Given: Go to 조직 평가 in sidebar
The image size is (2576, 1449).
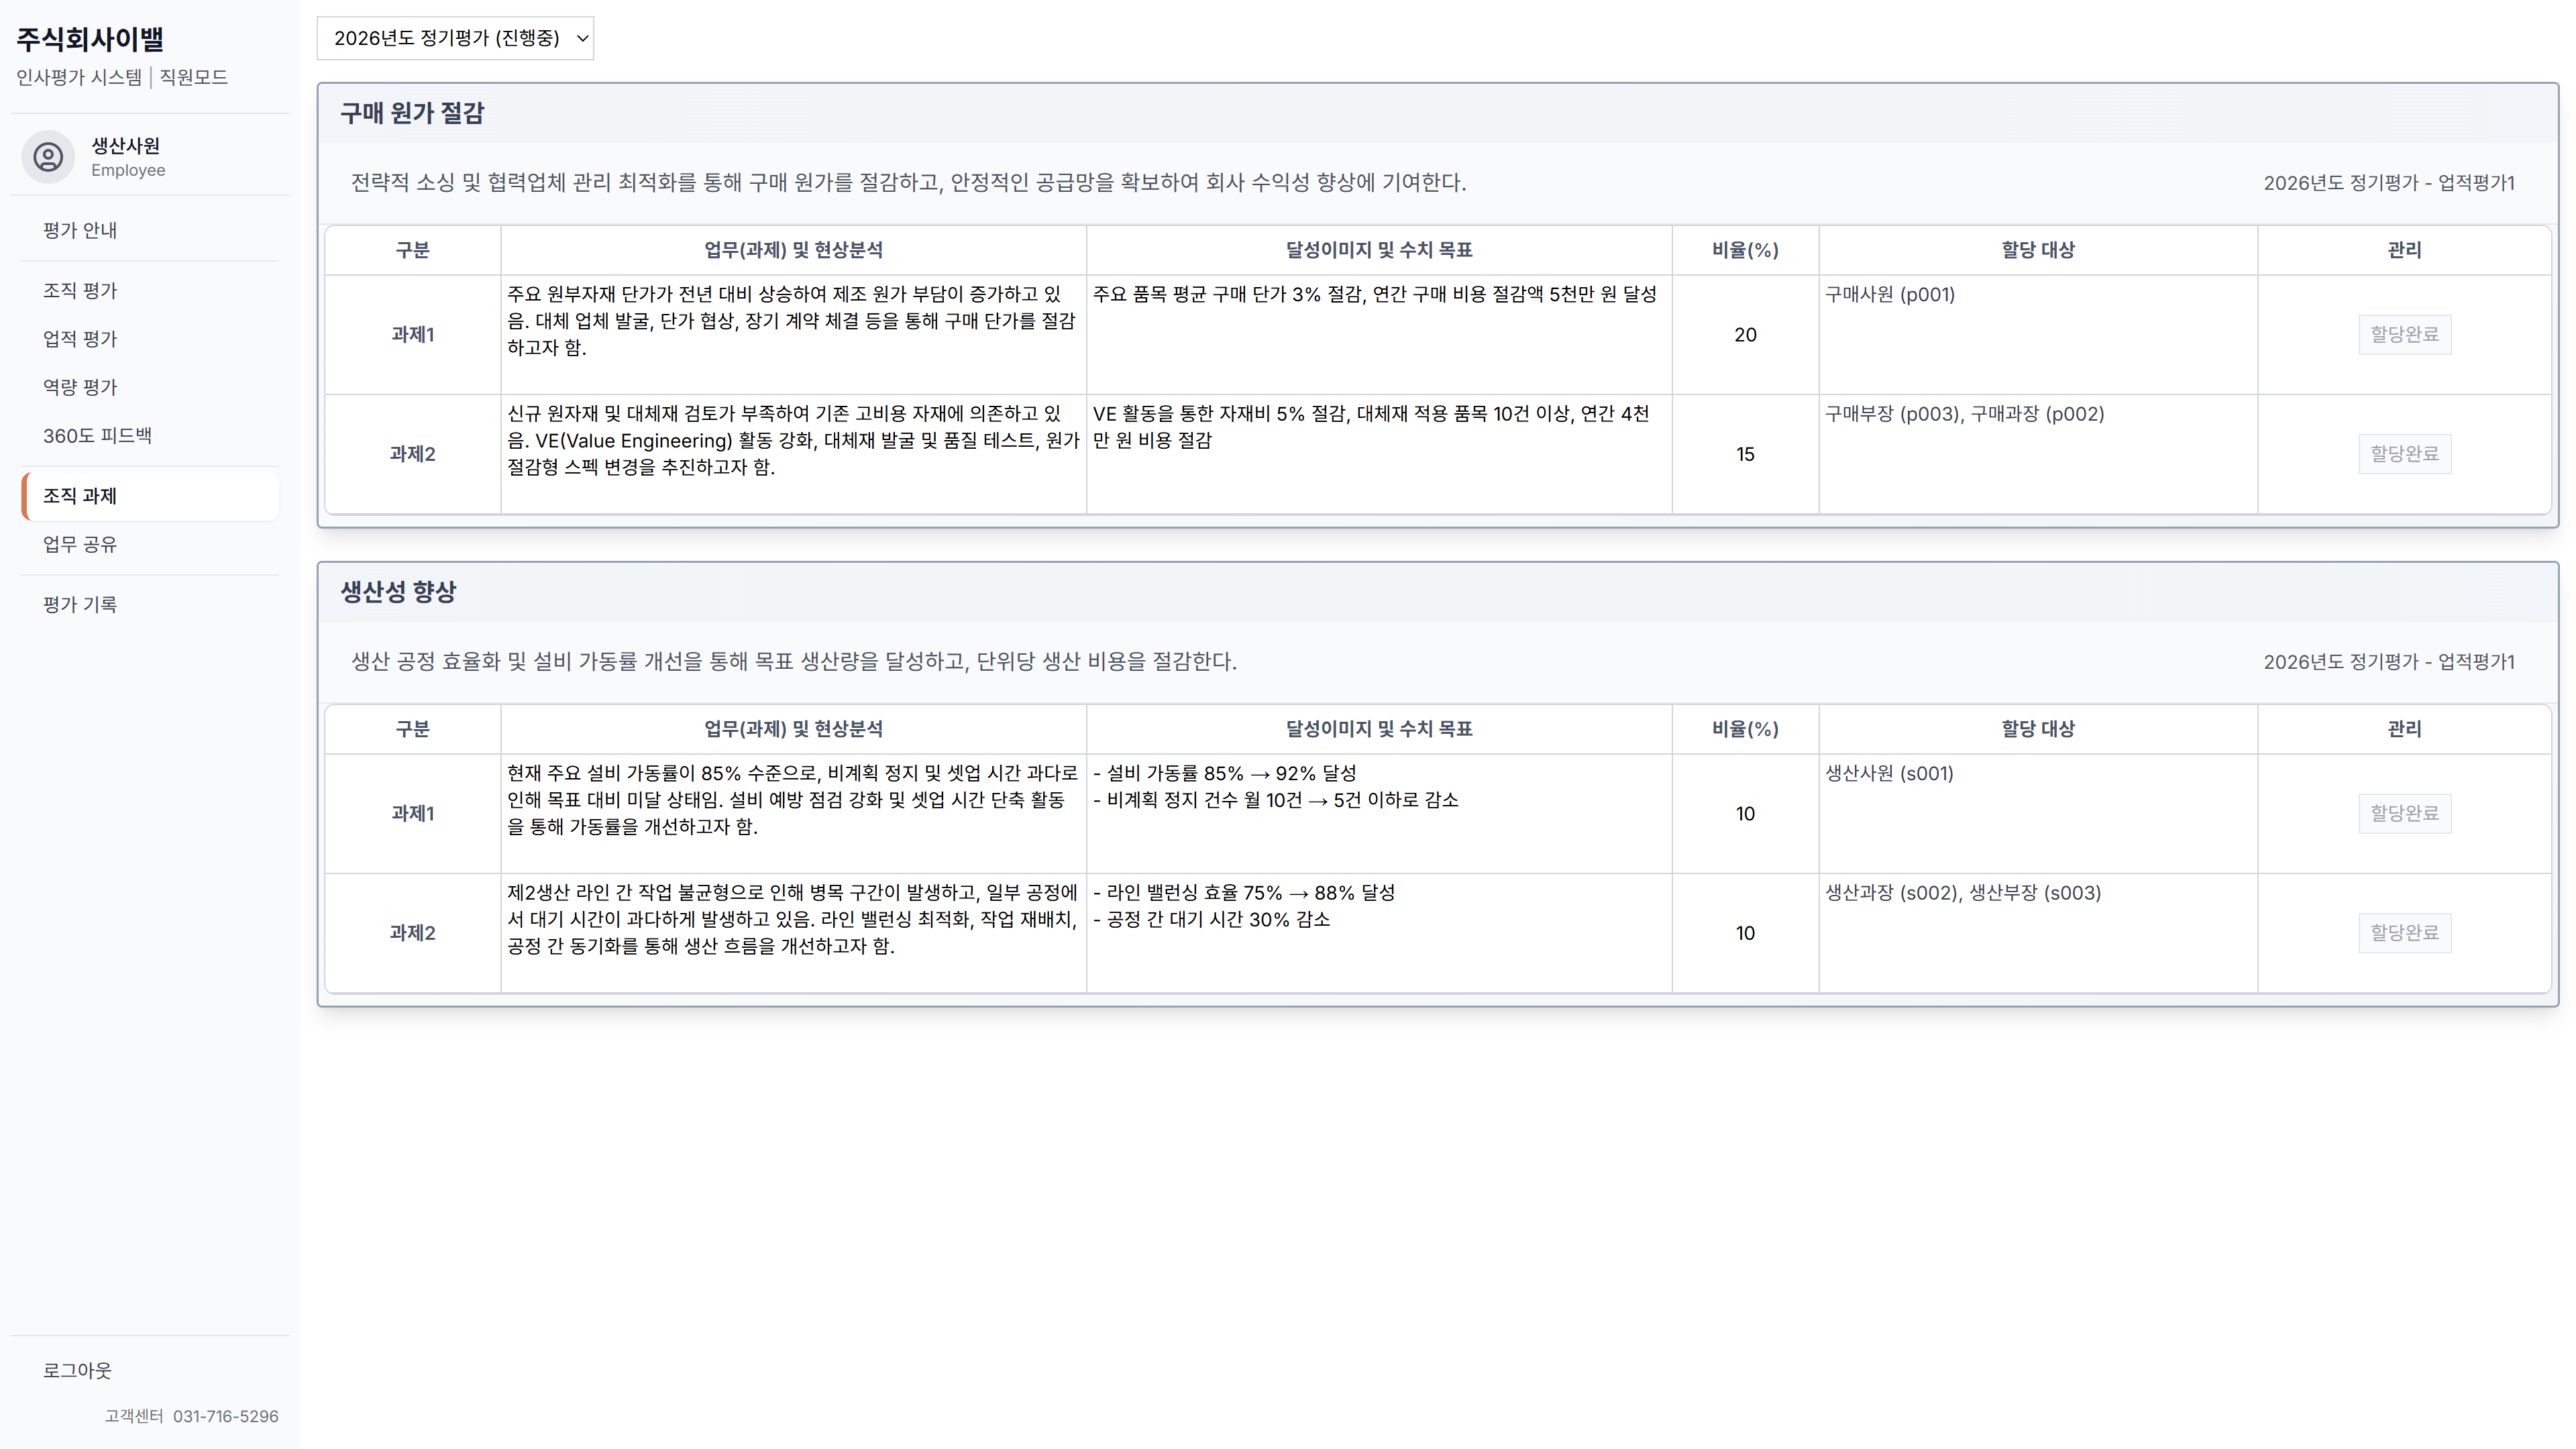Looking at the screenshot, I should 80,291.
